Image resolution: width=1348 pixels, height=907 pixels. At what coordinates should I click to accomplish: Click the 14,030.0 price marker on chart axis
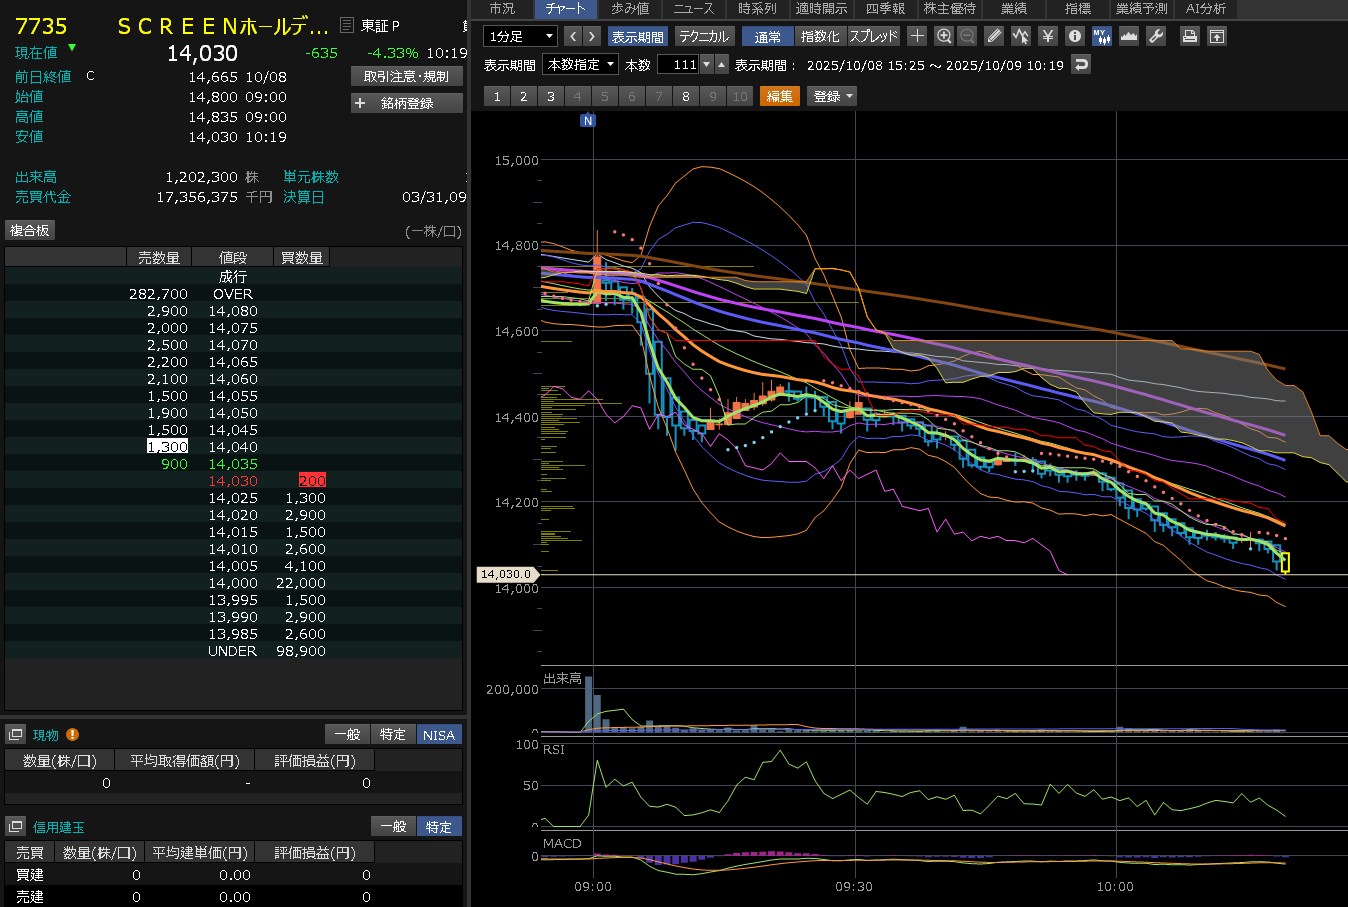(507, 574)
